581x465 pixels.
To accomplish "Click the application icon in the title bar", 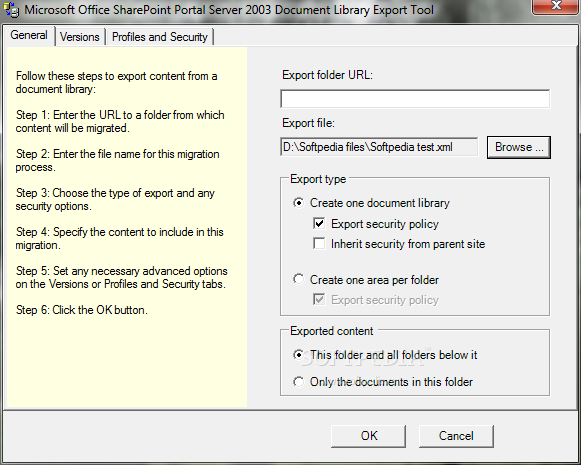I will tap(10, 10).
